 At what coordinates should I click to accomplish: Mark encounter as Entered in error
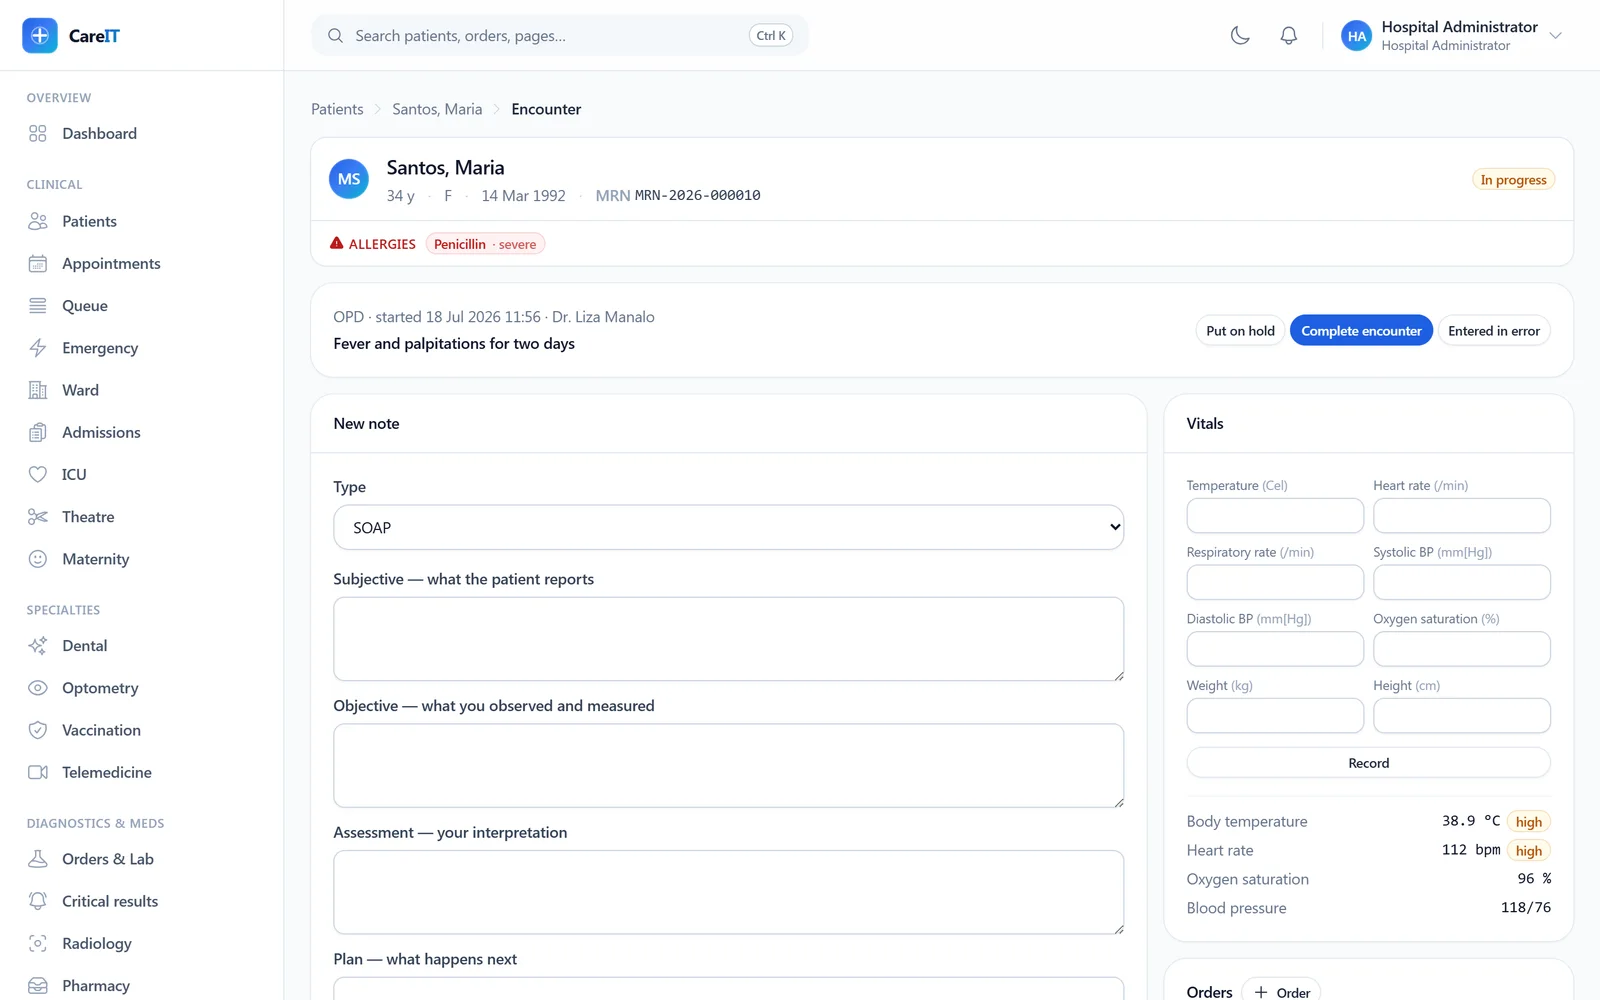pos(1494,331)
